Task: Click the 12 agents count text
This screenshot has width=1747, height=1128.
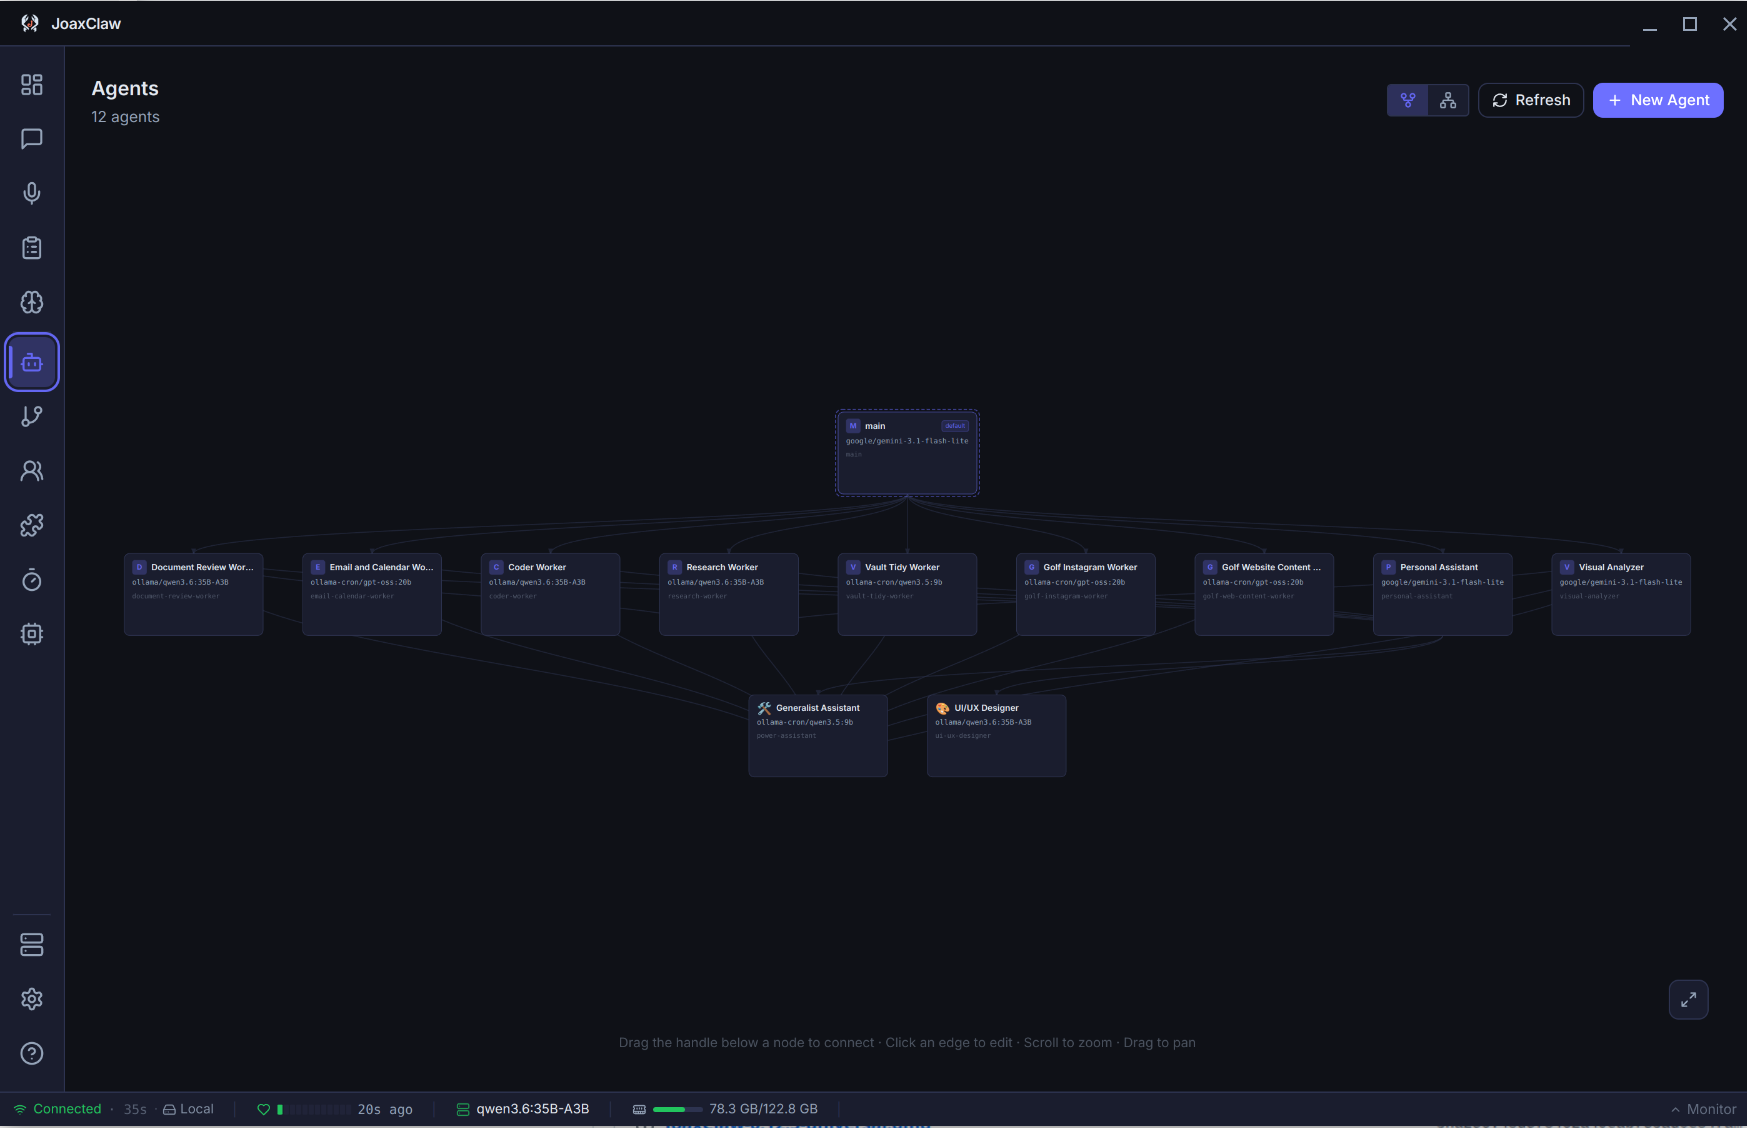Action: (x=126, y=117)
